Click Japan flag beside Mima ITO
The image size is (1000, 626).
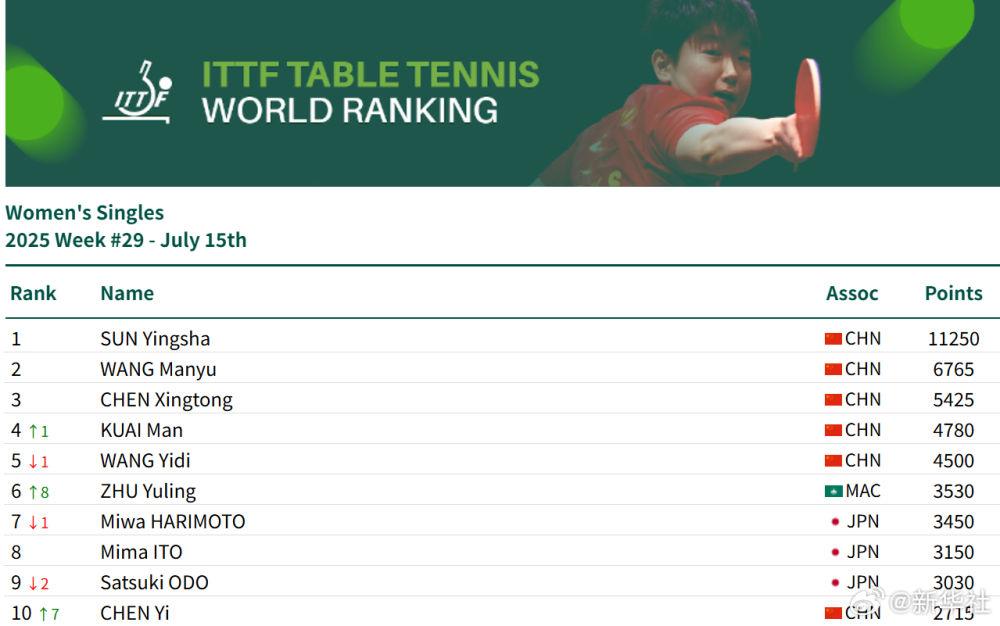click(835, 552)
